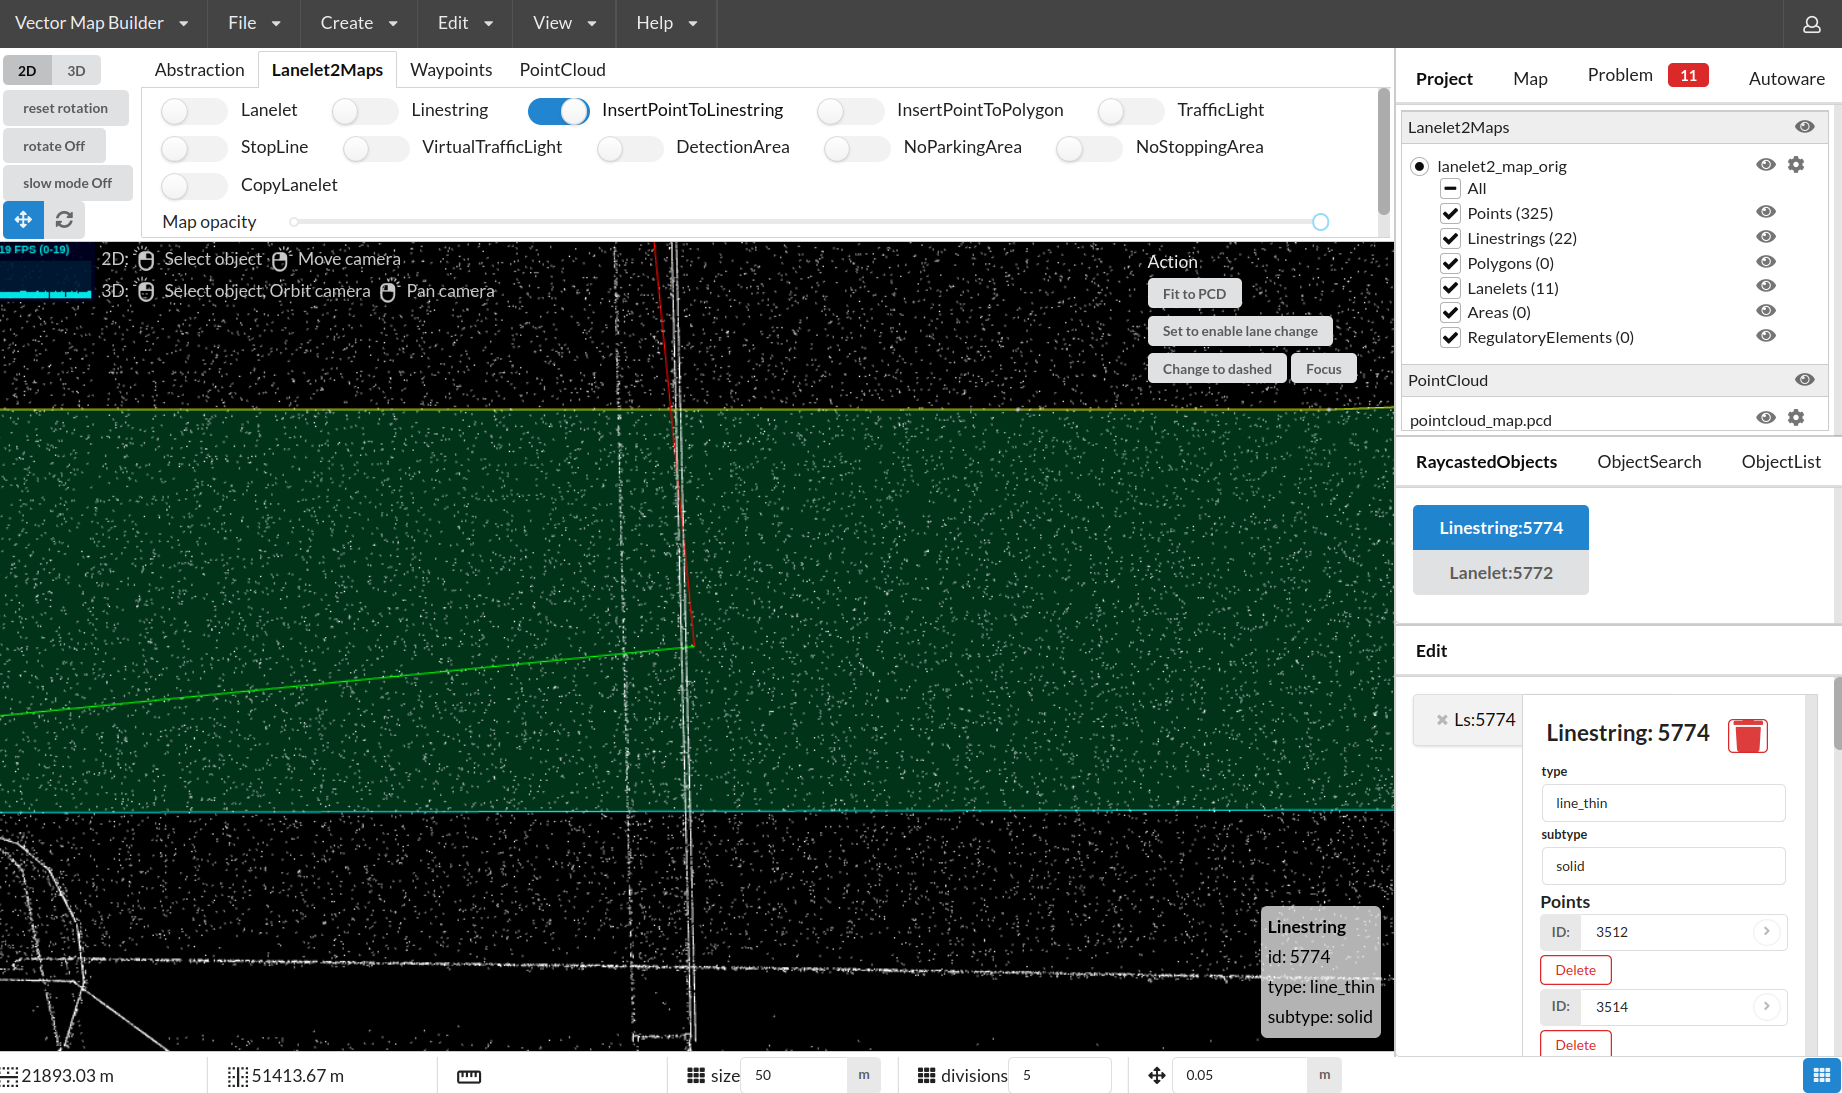Select the pan camera tool icon
This screenshot has height=1093, width=1842.
coord(389,291)
